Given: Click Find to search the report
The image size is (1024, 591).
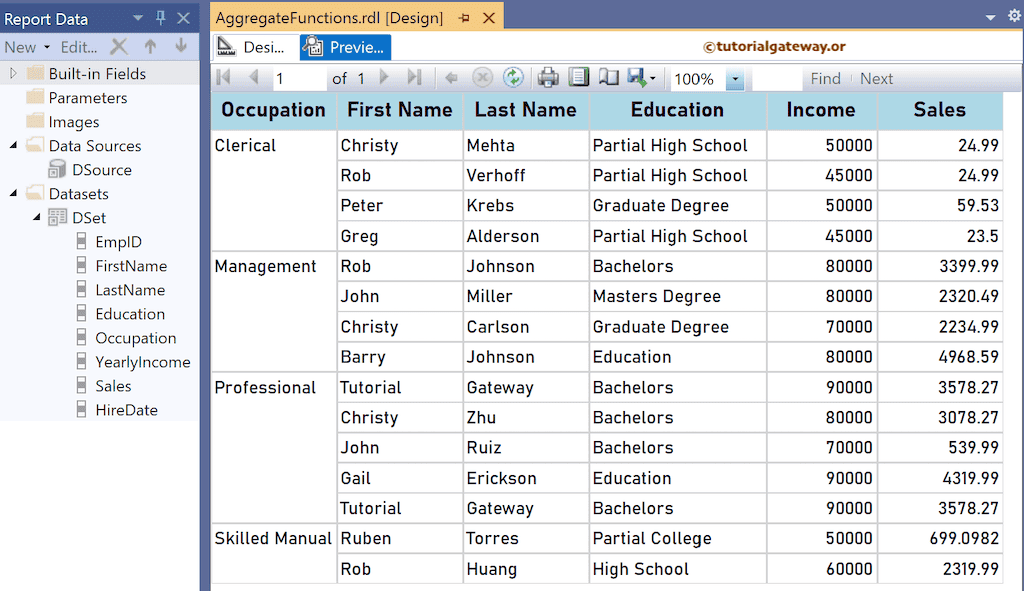Looking at the screenshot, I should 825,78.
